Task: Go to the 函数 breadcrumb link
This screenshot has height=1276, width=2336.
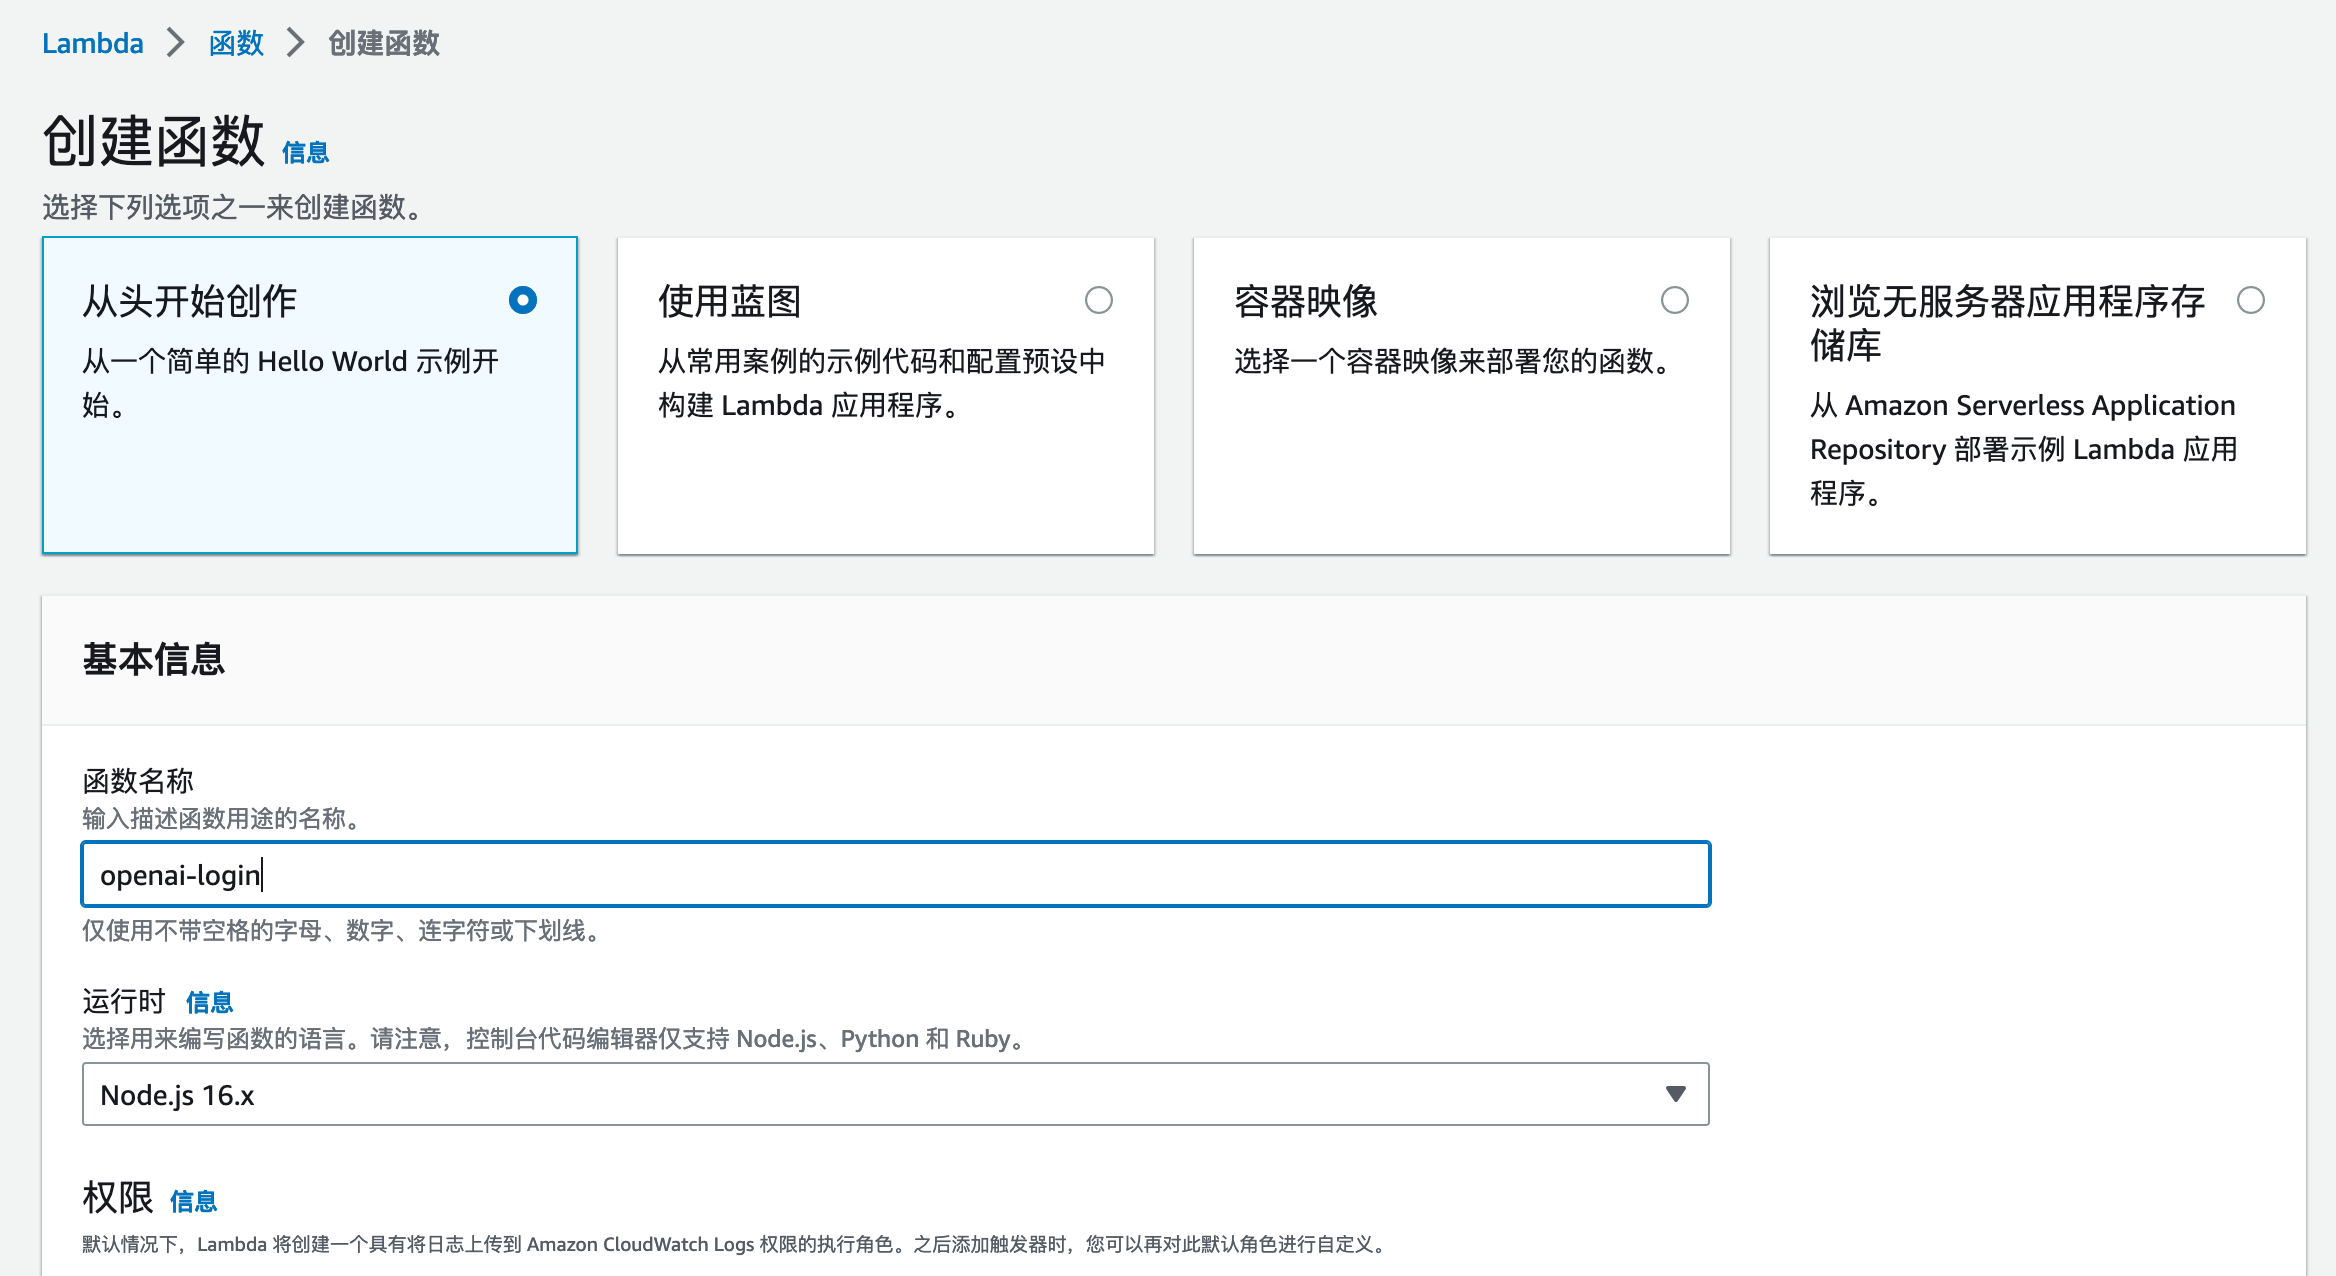Action: click(236, 43)
